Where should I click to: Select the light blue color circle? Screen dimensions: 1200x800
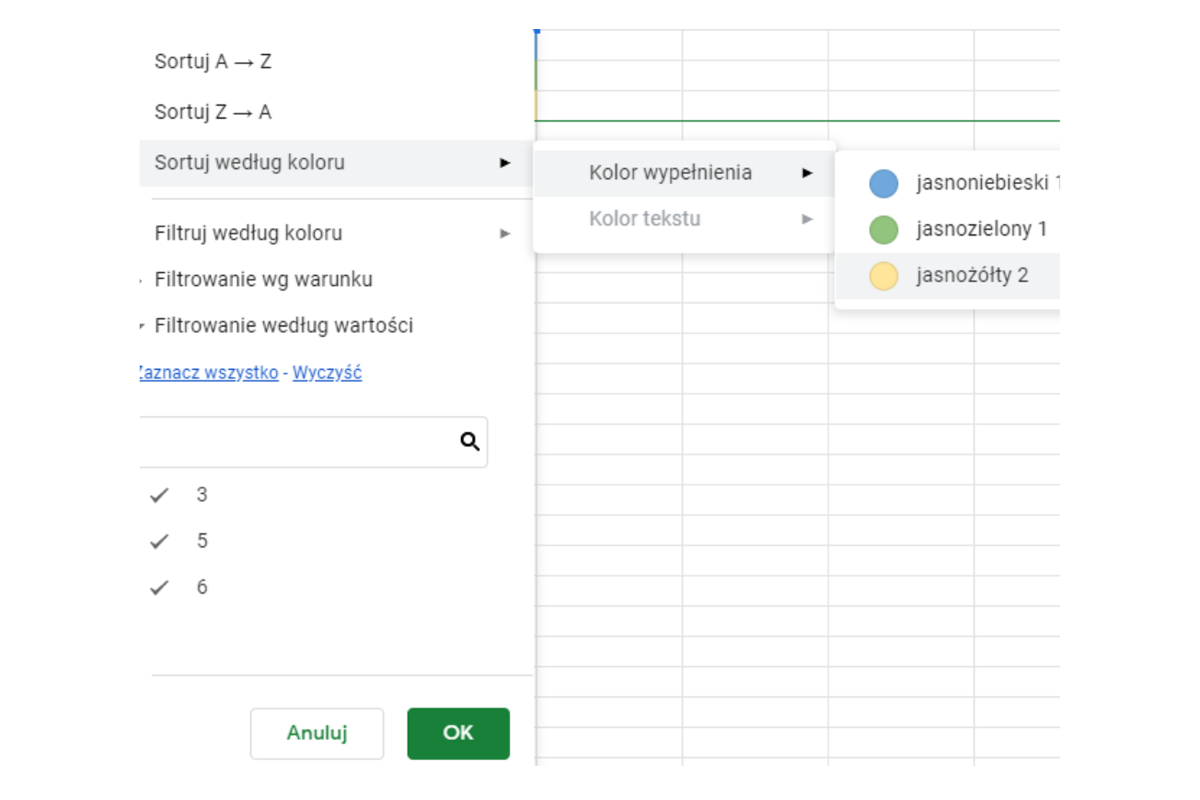883,184
